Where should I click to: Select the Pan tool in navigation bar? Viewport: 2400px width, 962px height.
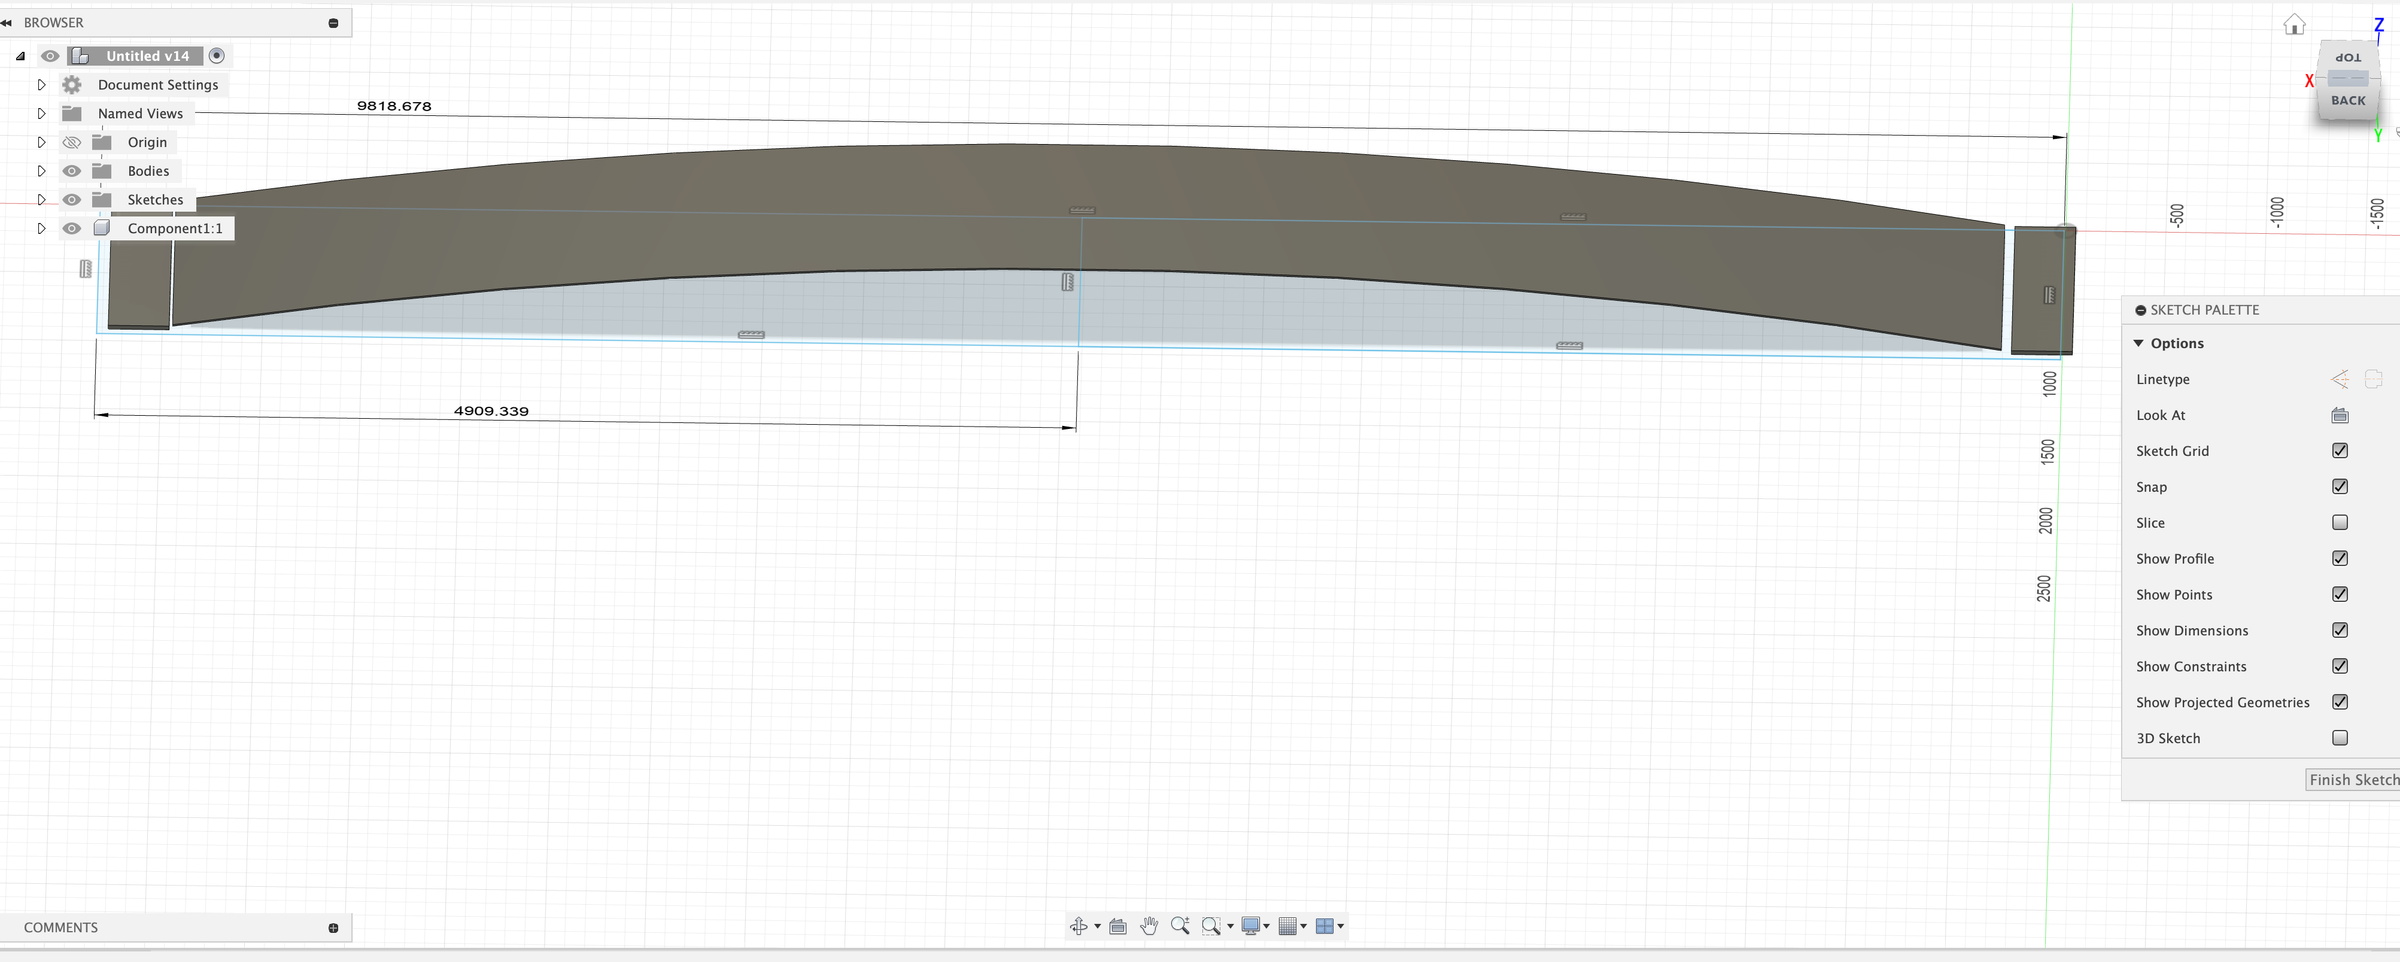[x=1149, y=926]
